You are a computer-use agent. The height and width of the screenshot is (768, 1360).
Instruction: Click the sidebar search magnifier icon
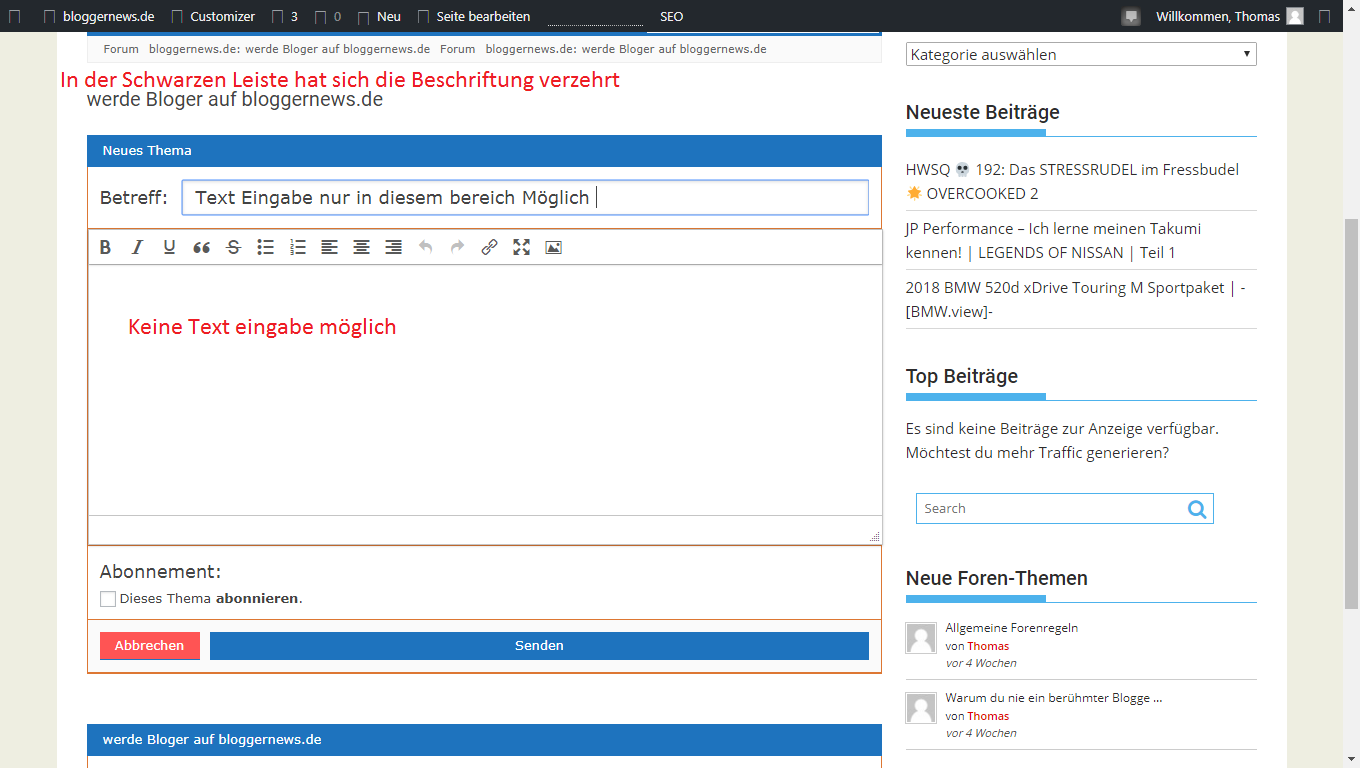point(1197,509)
